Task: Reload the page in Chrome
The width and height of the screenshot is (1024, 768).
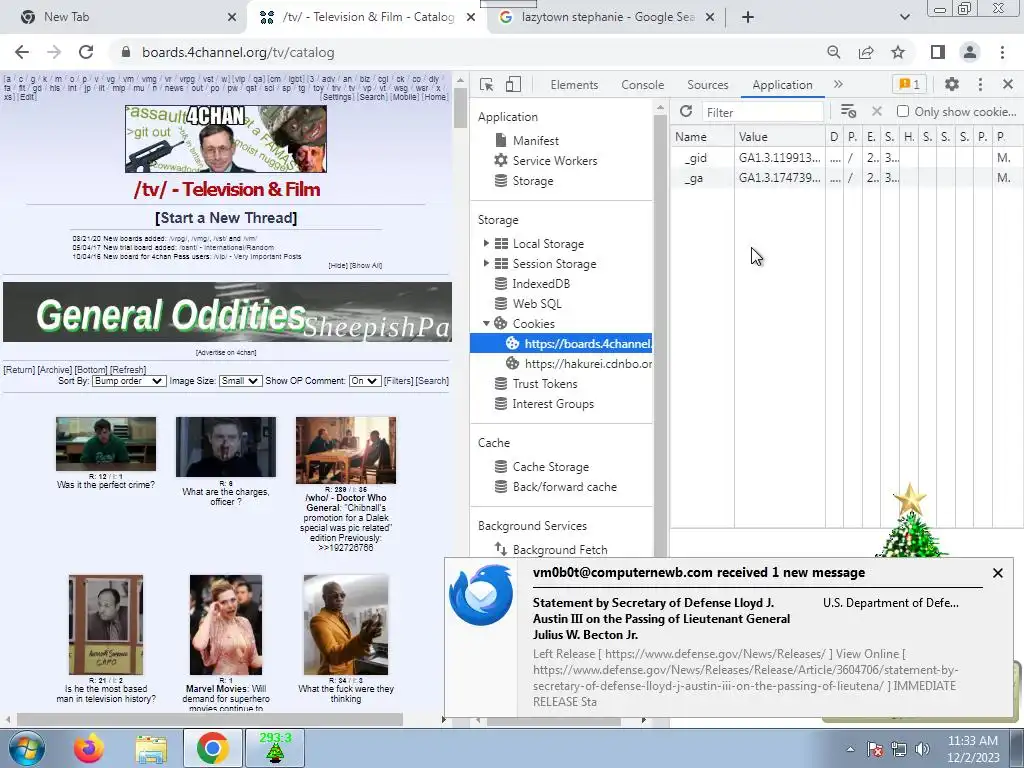Action: point(86,52)
